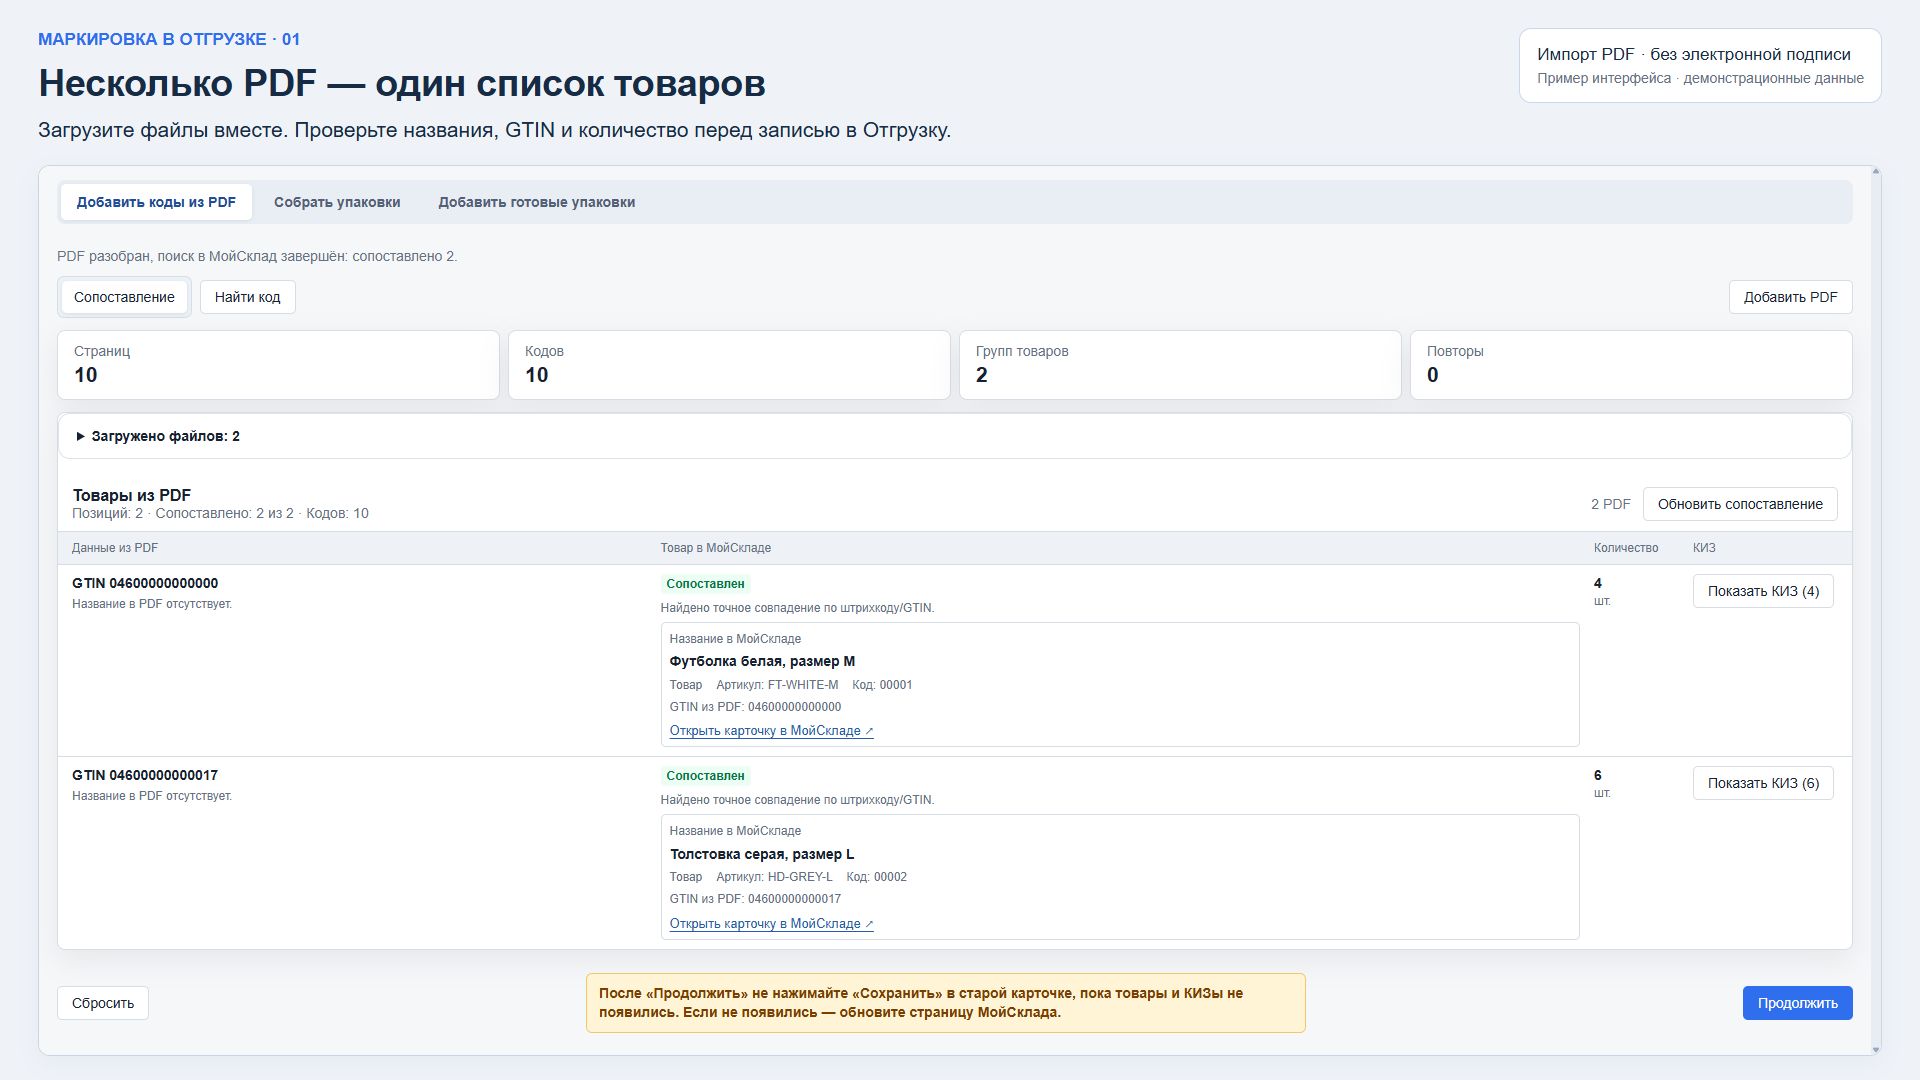The width and height of the screenshot is (1920, 1080).
Task: Click the text «GTIN 04600000000000»
Action: tap(145, 583)
